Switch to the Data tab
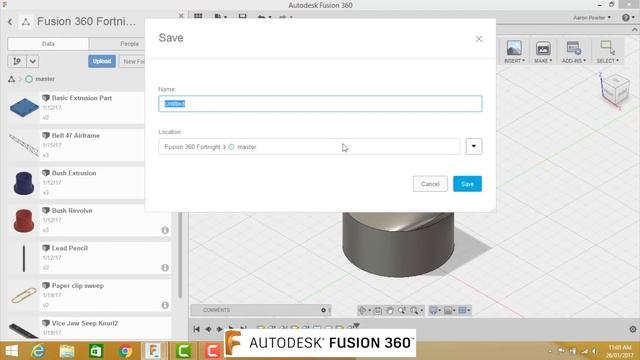Viewport: 640px width, 360px height. pos(48,44)
